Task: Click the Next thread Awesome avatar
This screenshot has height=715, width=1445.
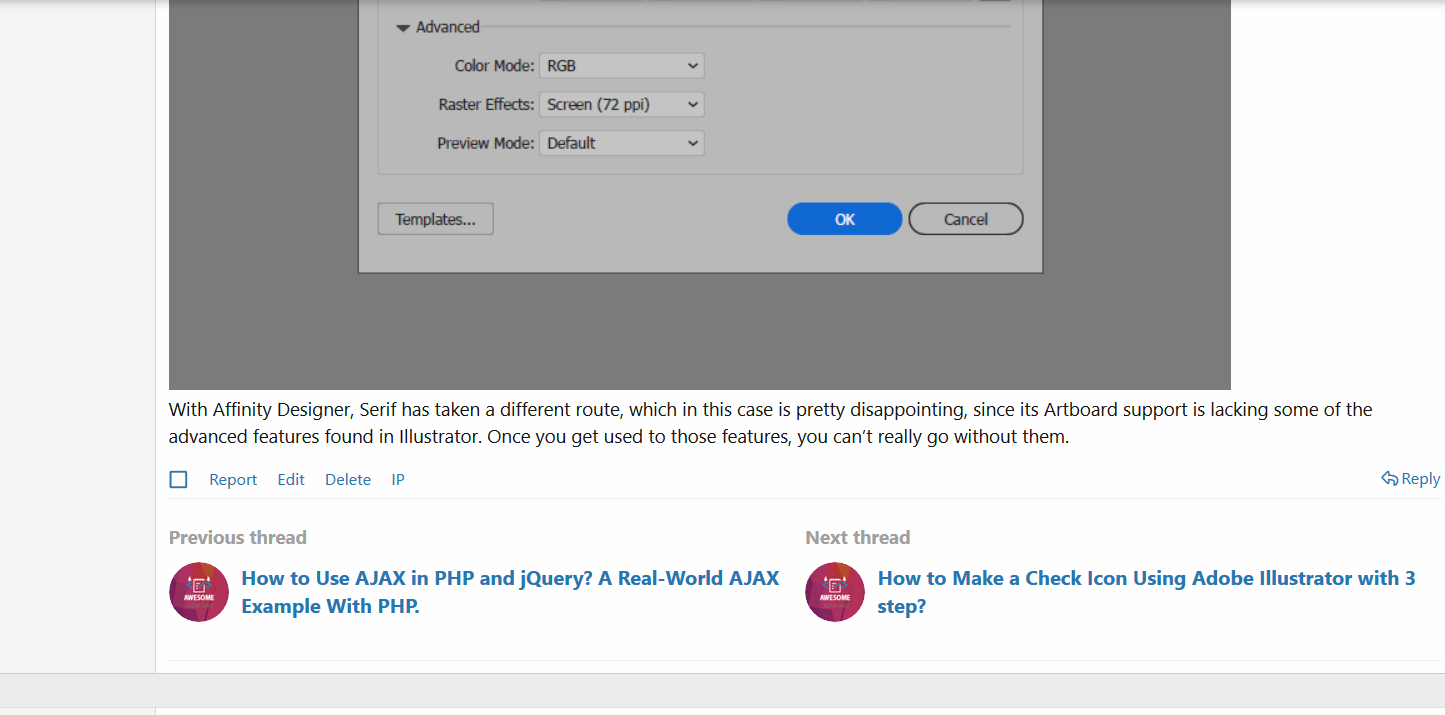Action: click(x=835, y=592)
